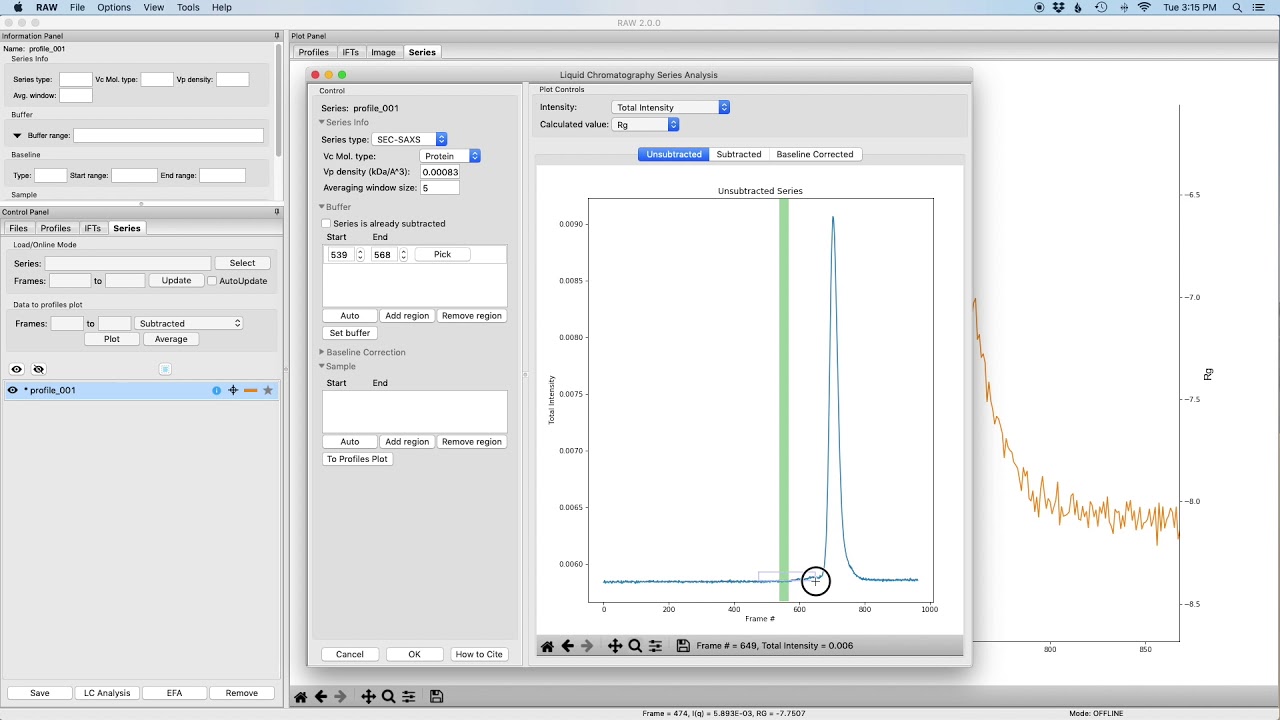Collapse the Sample section in LC window
The height and width of the screenshot is (720, 1280).
[x=322, y=366]
